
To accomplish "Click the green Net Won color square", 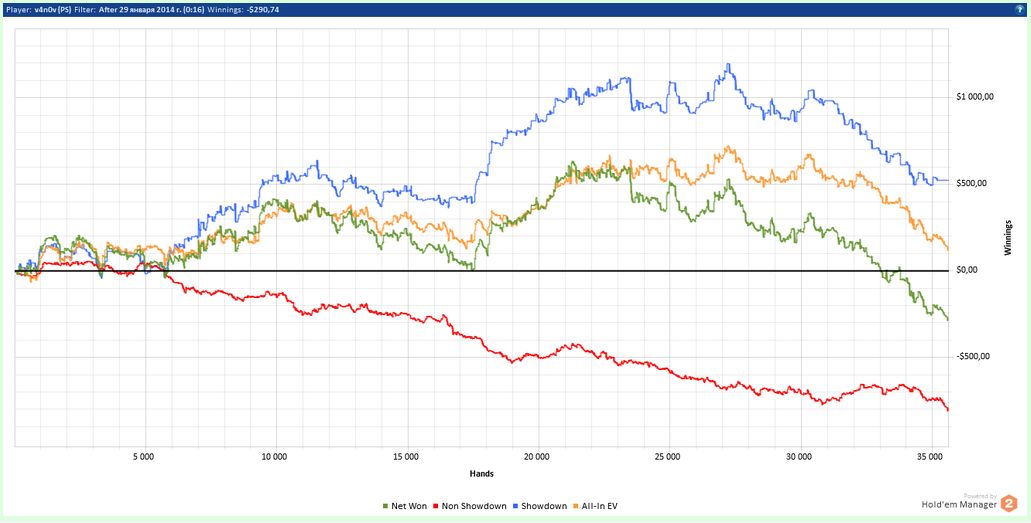I will click(x=385, y=506).
